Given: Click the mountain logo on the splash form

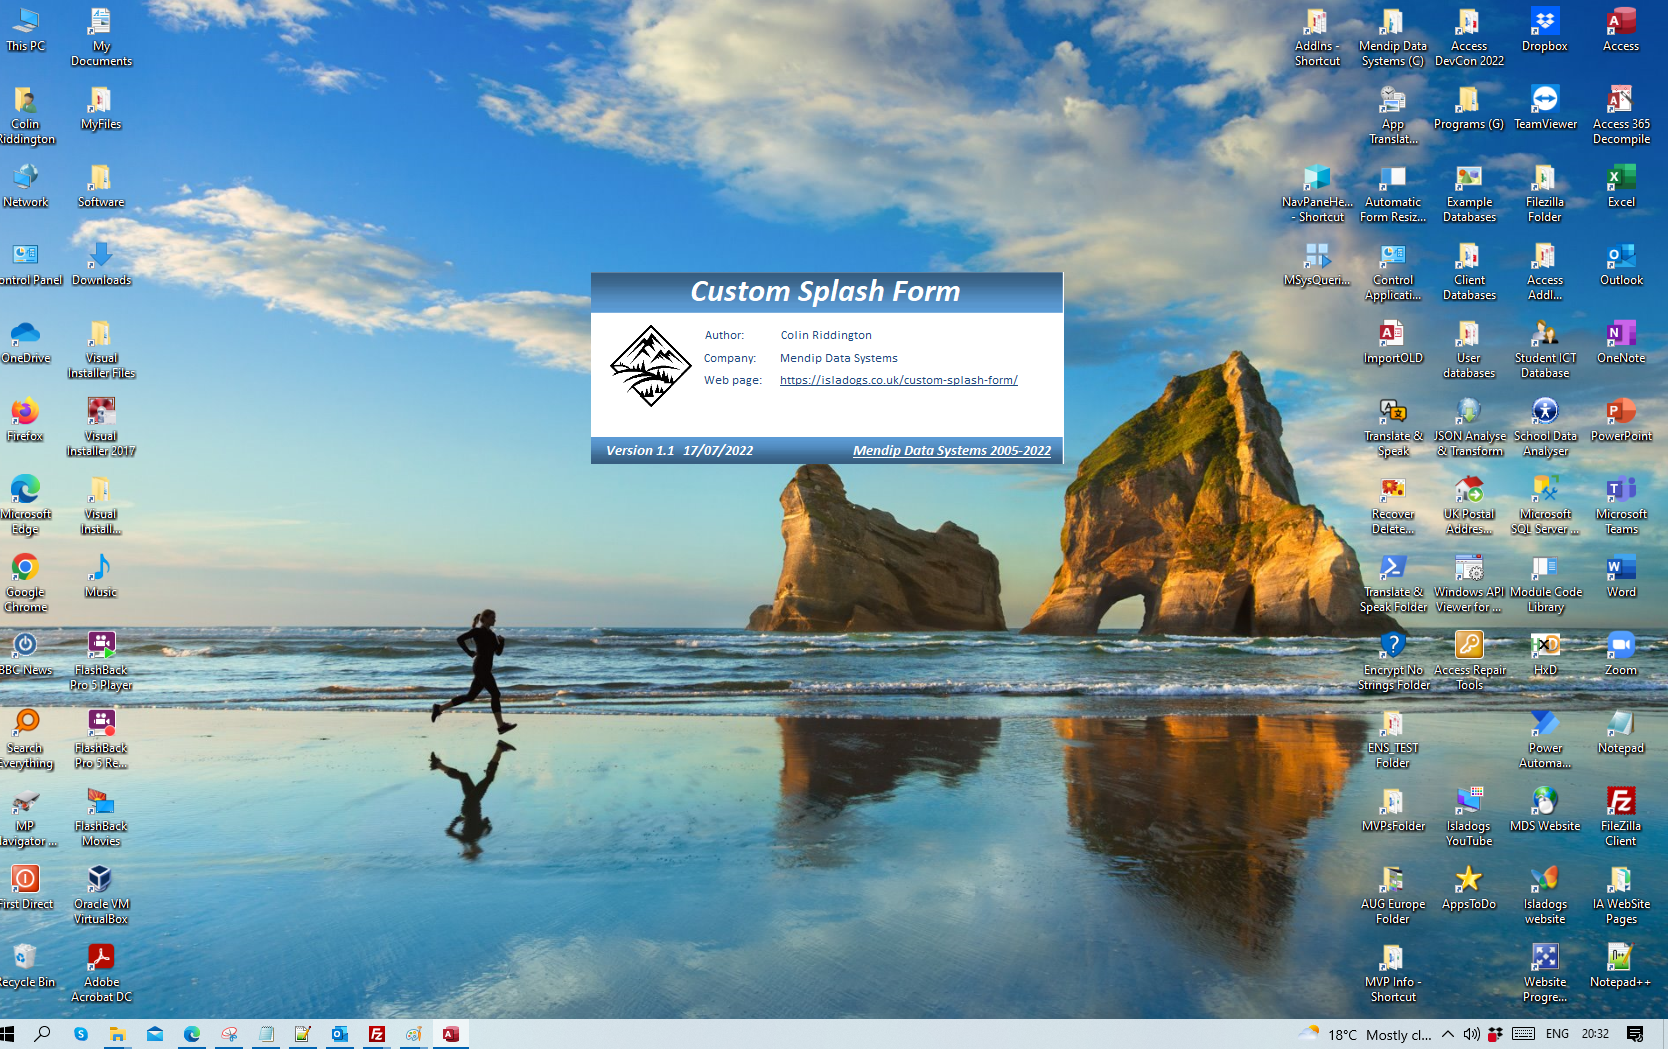Looking at the screenshot, I should click(x=651, y=366).
